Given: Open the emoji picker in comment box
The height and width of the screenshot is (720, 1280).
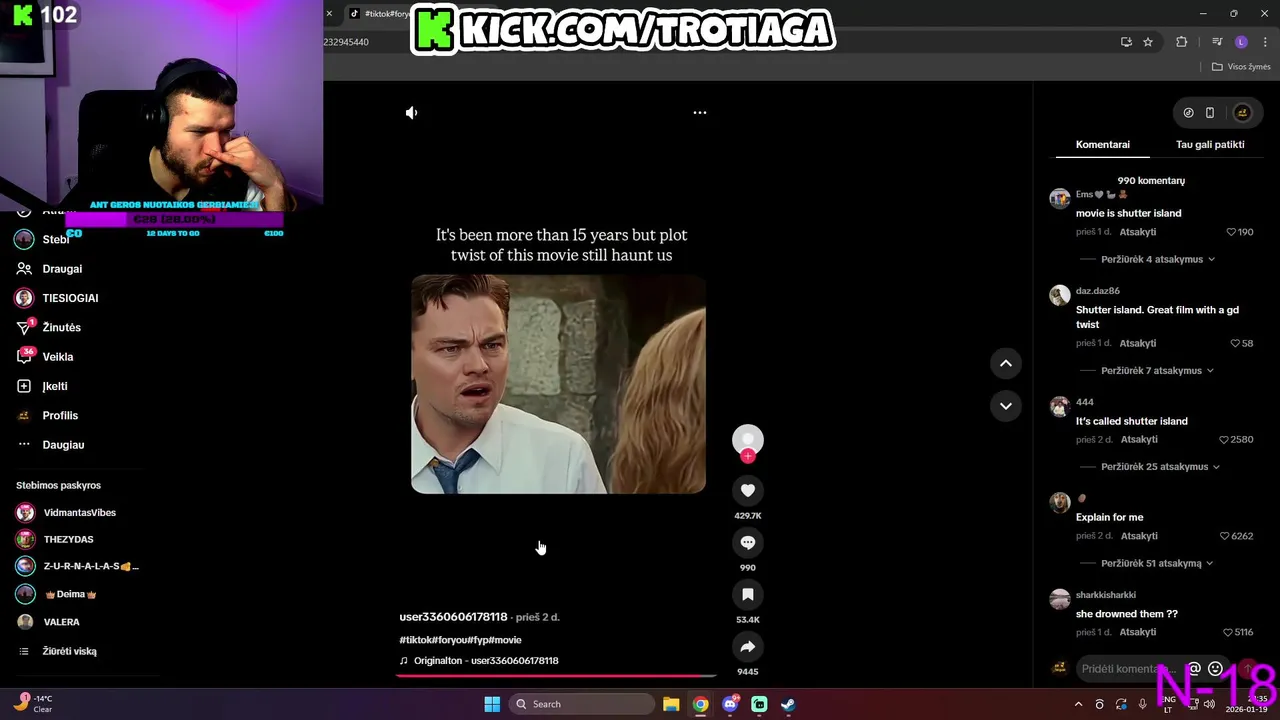Looking at the screenshot, I should point(1215,669).
